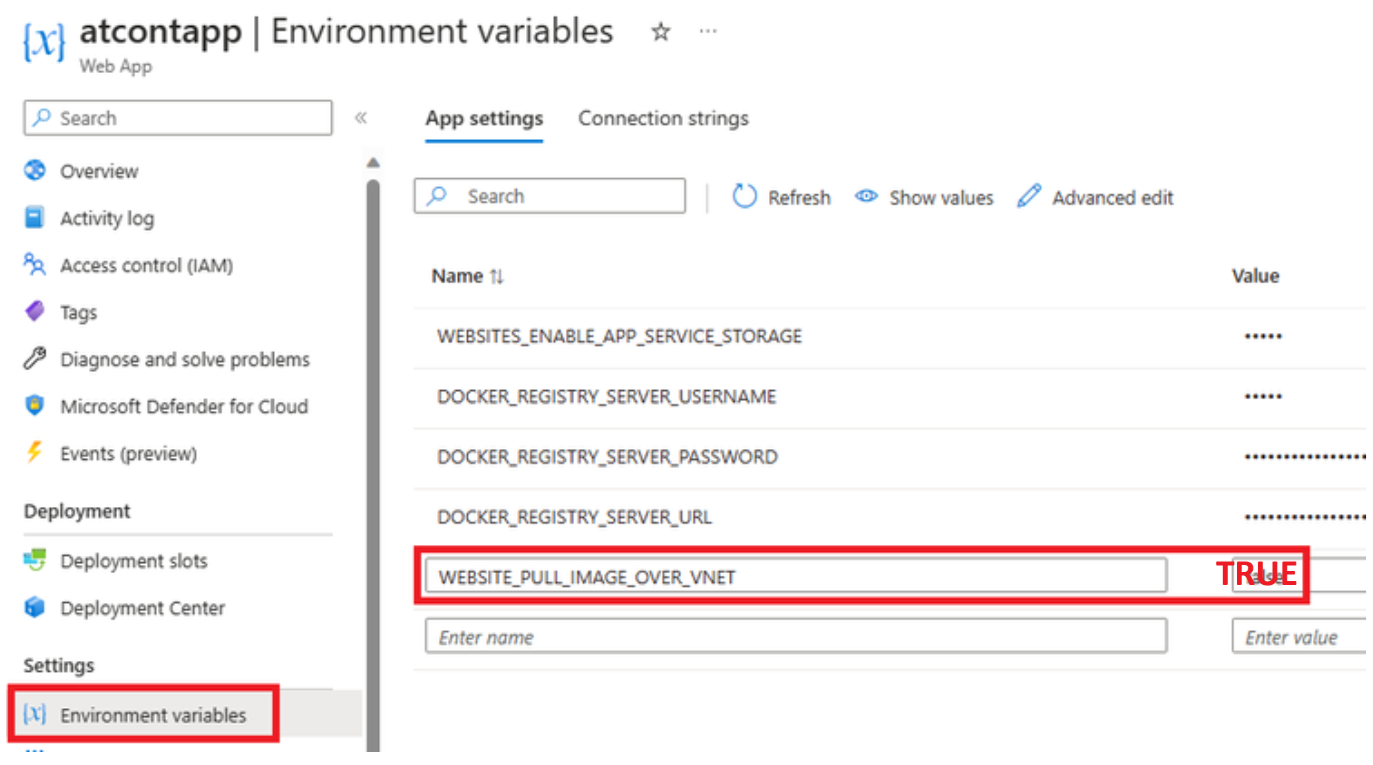Open Diagnose and solve problems
Screen dimensions: 1373x765
[x=185, y=359]
